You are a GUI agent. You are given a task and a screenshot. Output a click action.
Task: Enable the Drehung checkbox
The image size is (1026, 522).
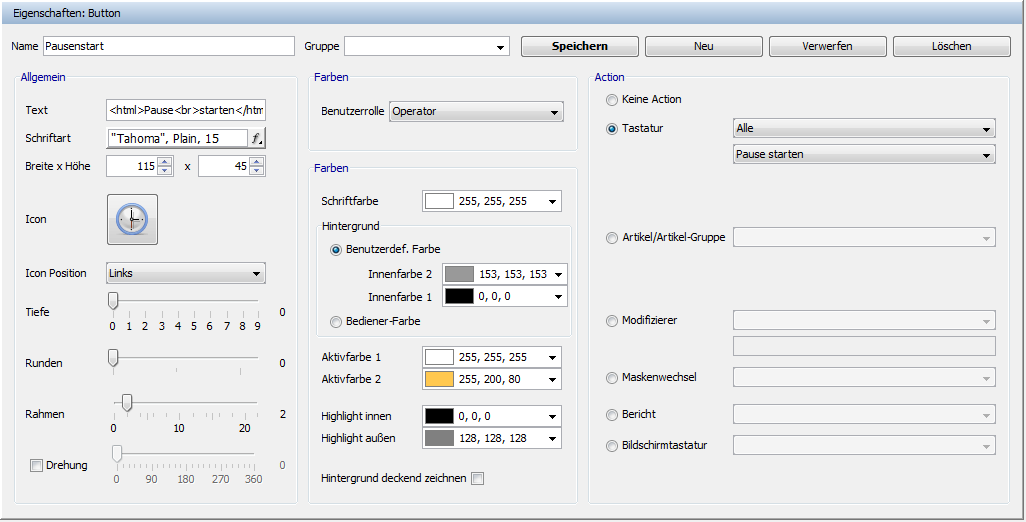[x=37, y=465]
